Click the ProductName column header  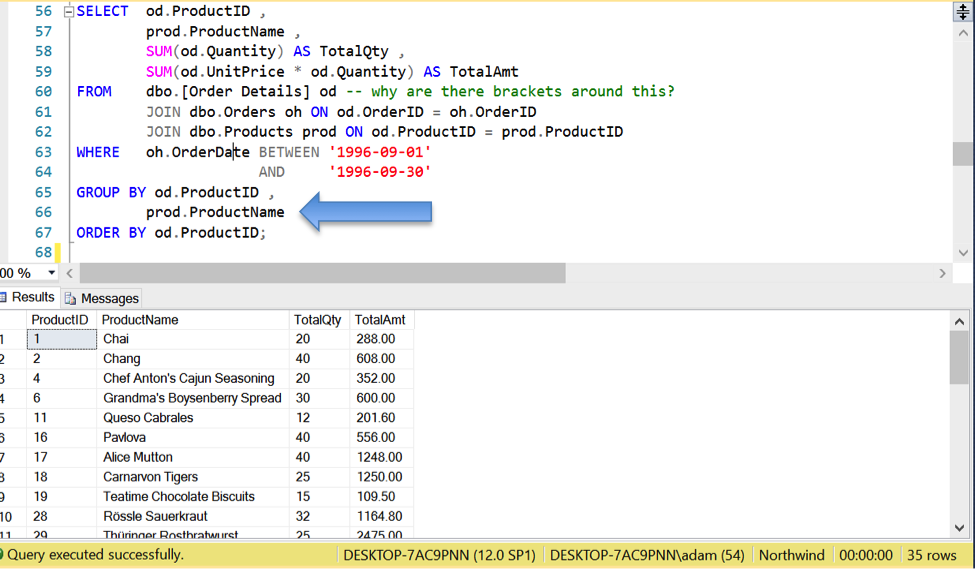pyautogui.click(x=193, y=320)
